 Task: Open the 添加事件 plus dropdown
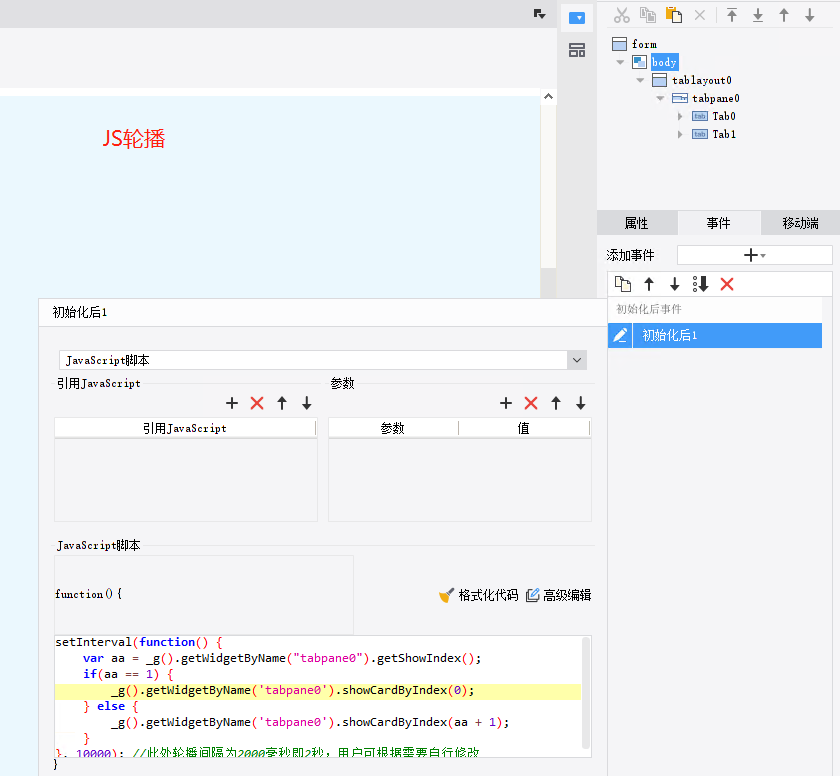(754, 255)
